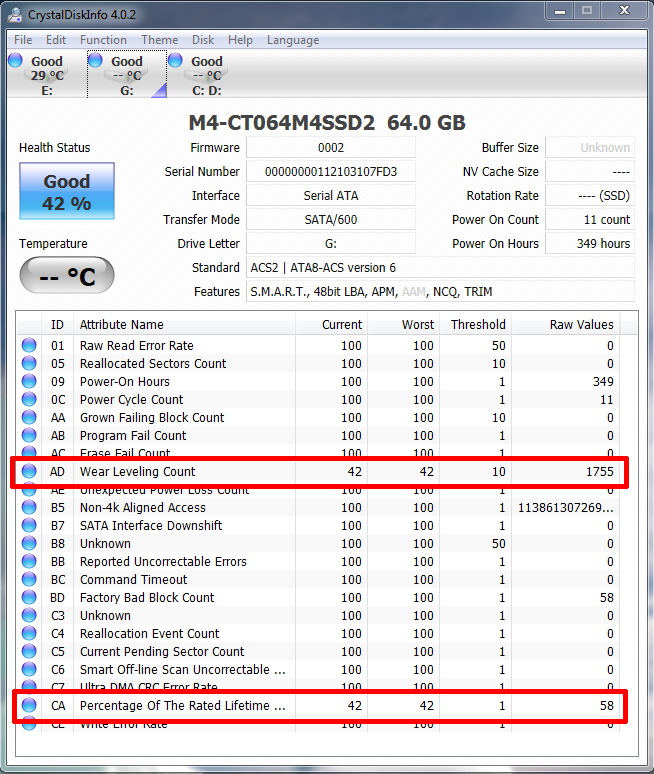
Task: Click the Standard ACS2 field
Action: pyautogui.click(x=440, y=268)
